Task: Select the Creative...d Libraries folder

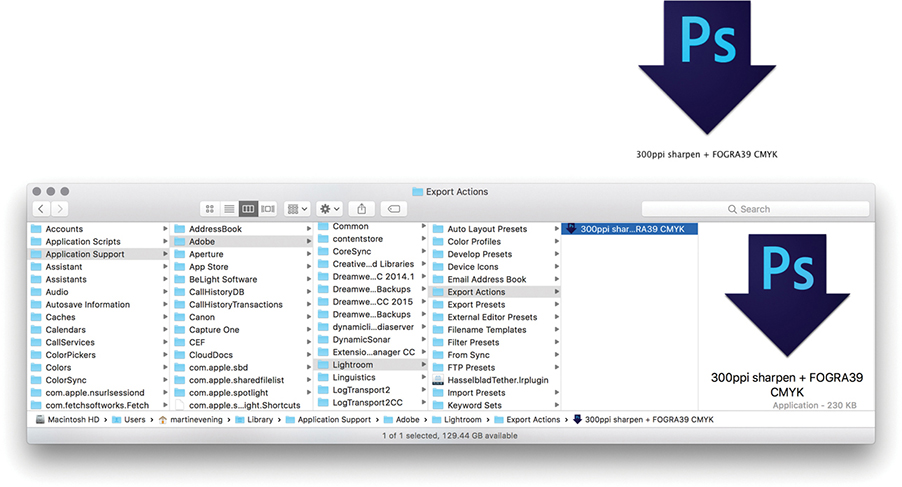Action: coord(371,264)
